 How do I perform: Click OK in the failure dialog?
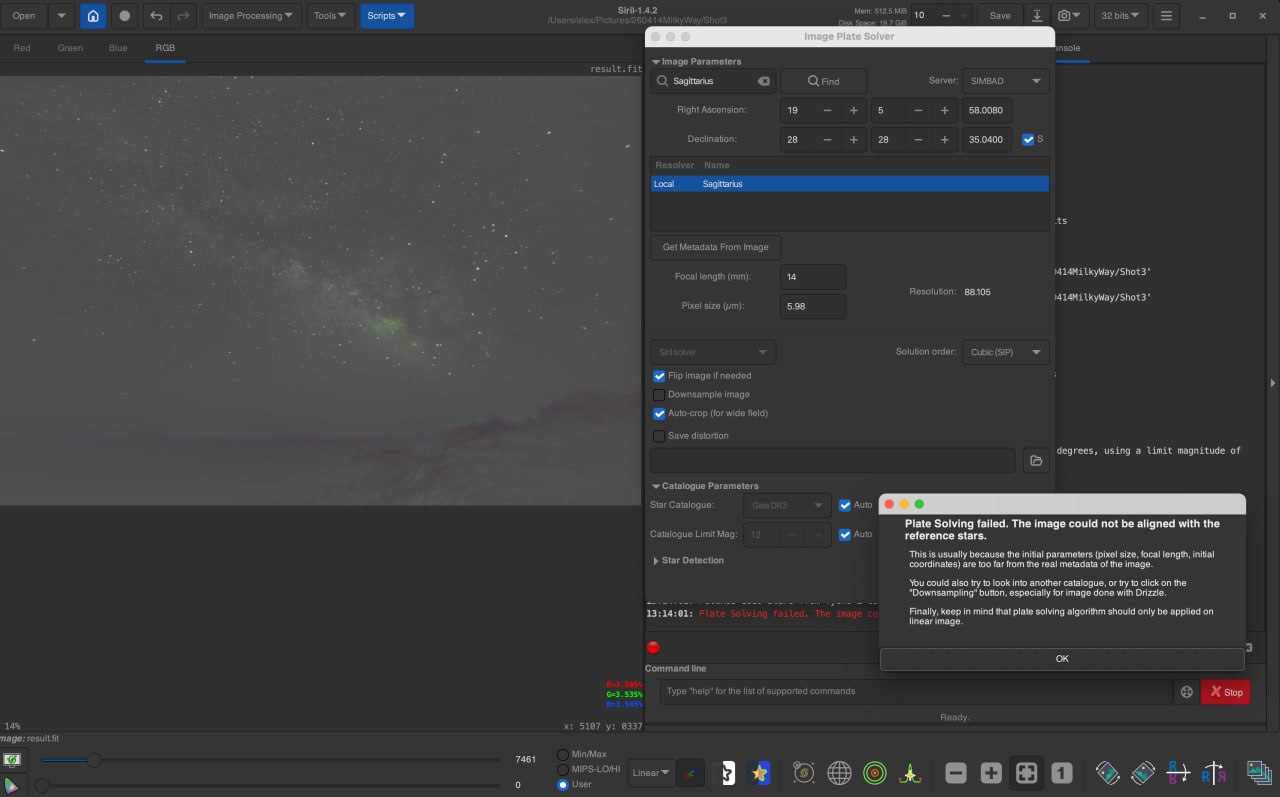pos(1062,659)
